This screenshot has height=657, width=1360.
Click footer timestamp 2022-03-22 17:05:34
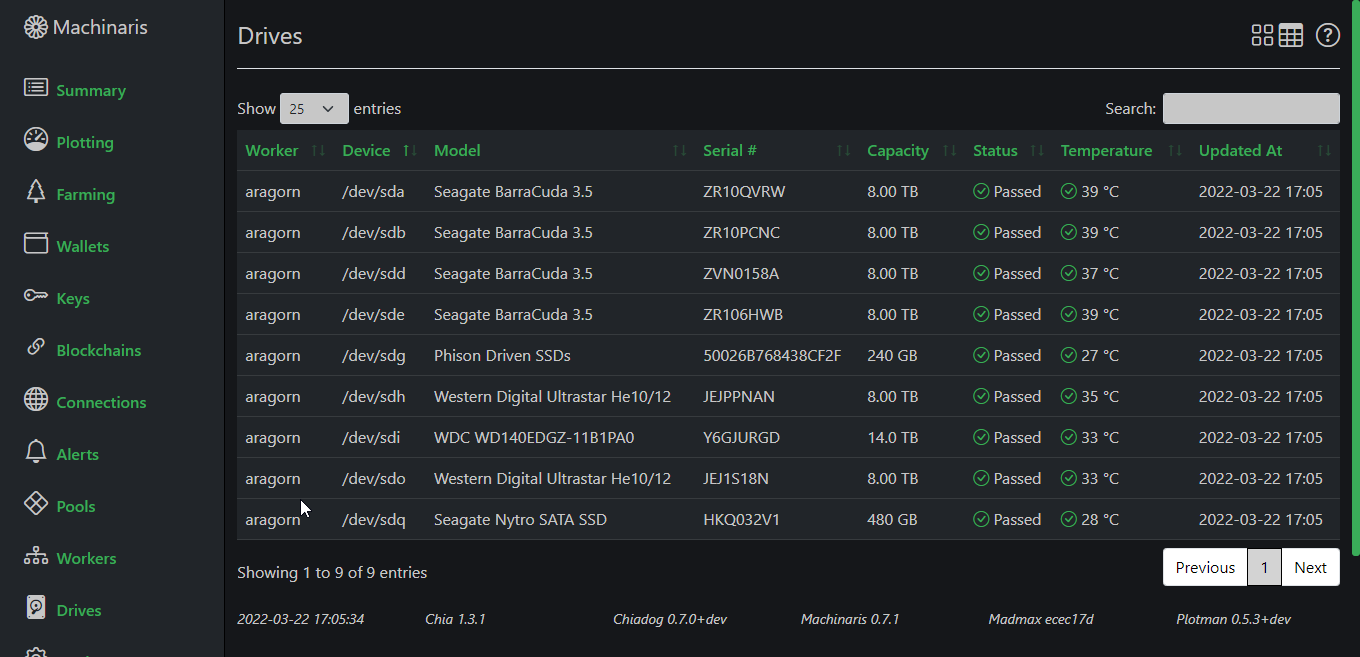click(x=300, y=619)
